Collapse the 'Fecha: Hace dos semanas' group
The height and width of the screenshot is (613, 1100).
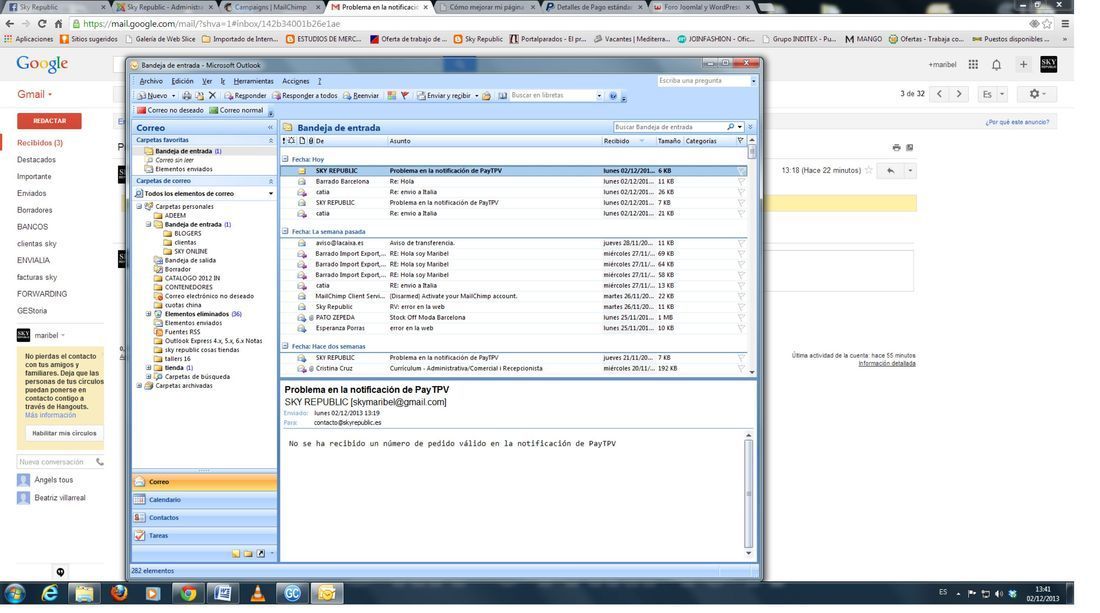(286, 346)
